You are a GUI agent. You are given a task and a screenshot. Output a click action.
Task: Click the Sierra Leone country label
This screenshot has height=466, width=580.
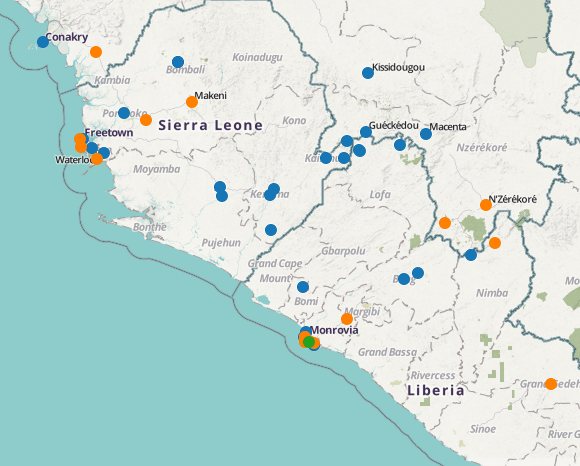coord(210,125)
